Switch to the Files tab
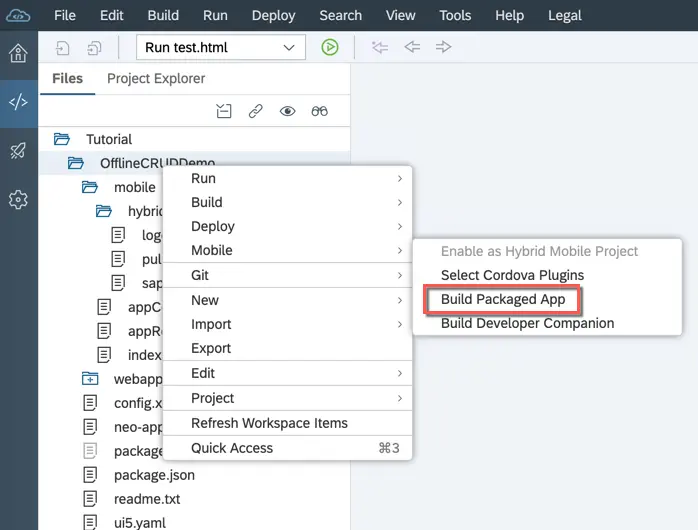698x530 pixels. click(68, 78)
